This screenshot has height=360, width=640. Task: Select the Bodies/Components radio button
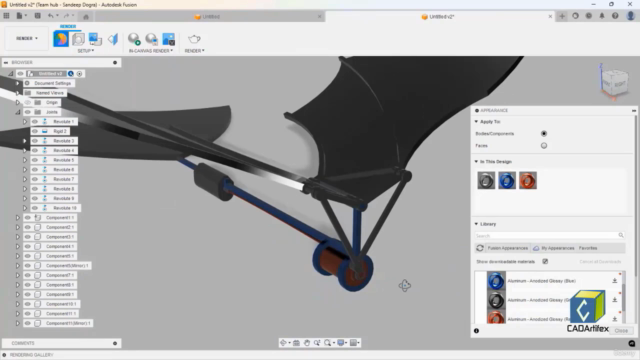(544, 133)
